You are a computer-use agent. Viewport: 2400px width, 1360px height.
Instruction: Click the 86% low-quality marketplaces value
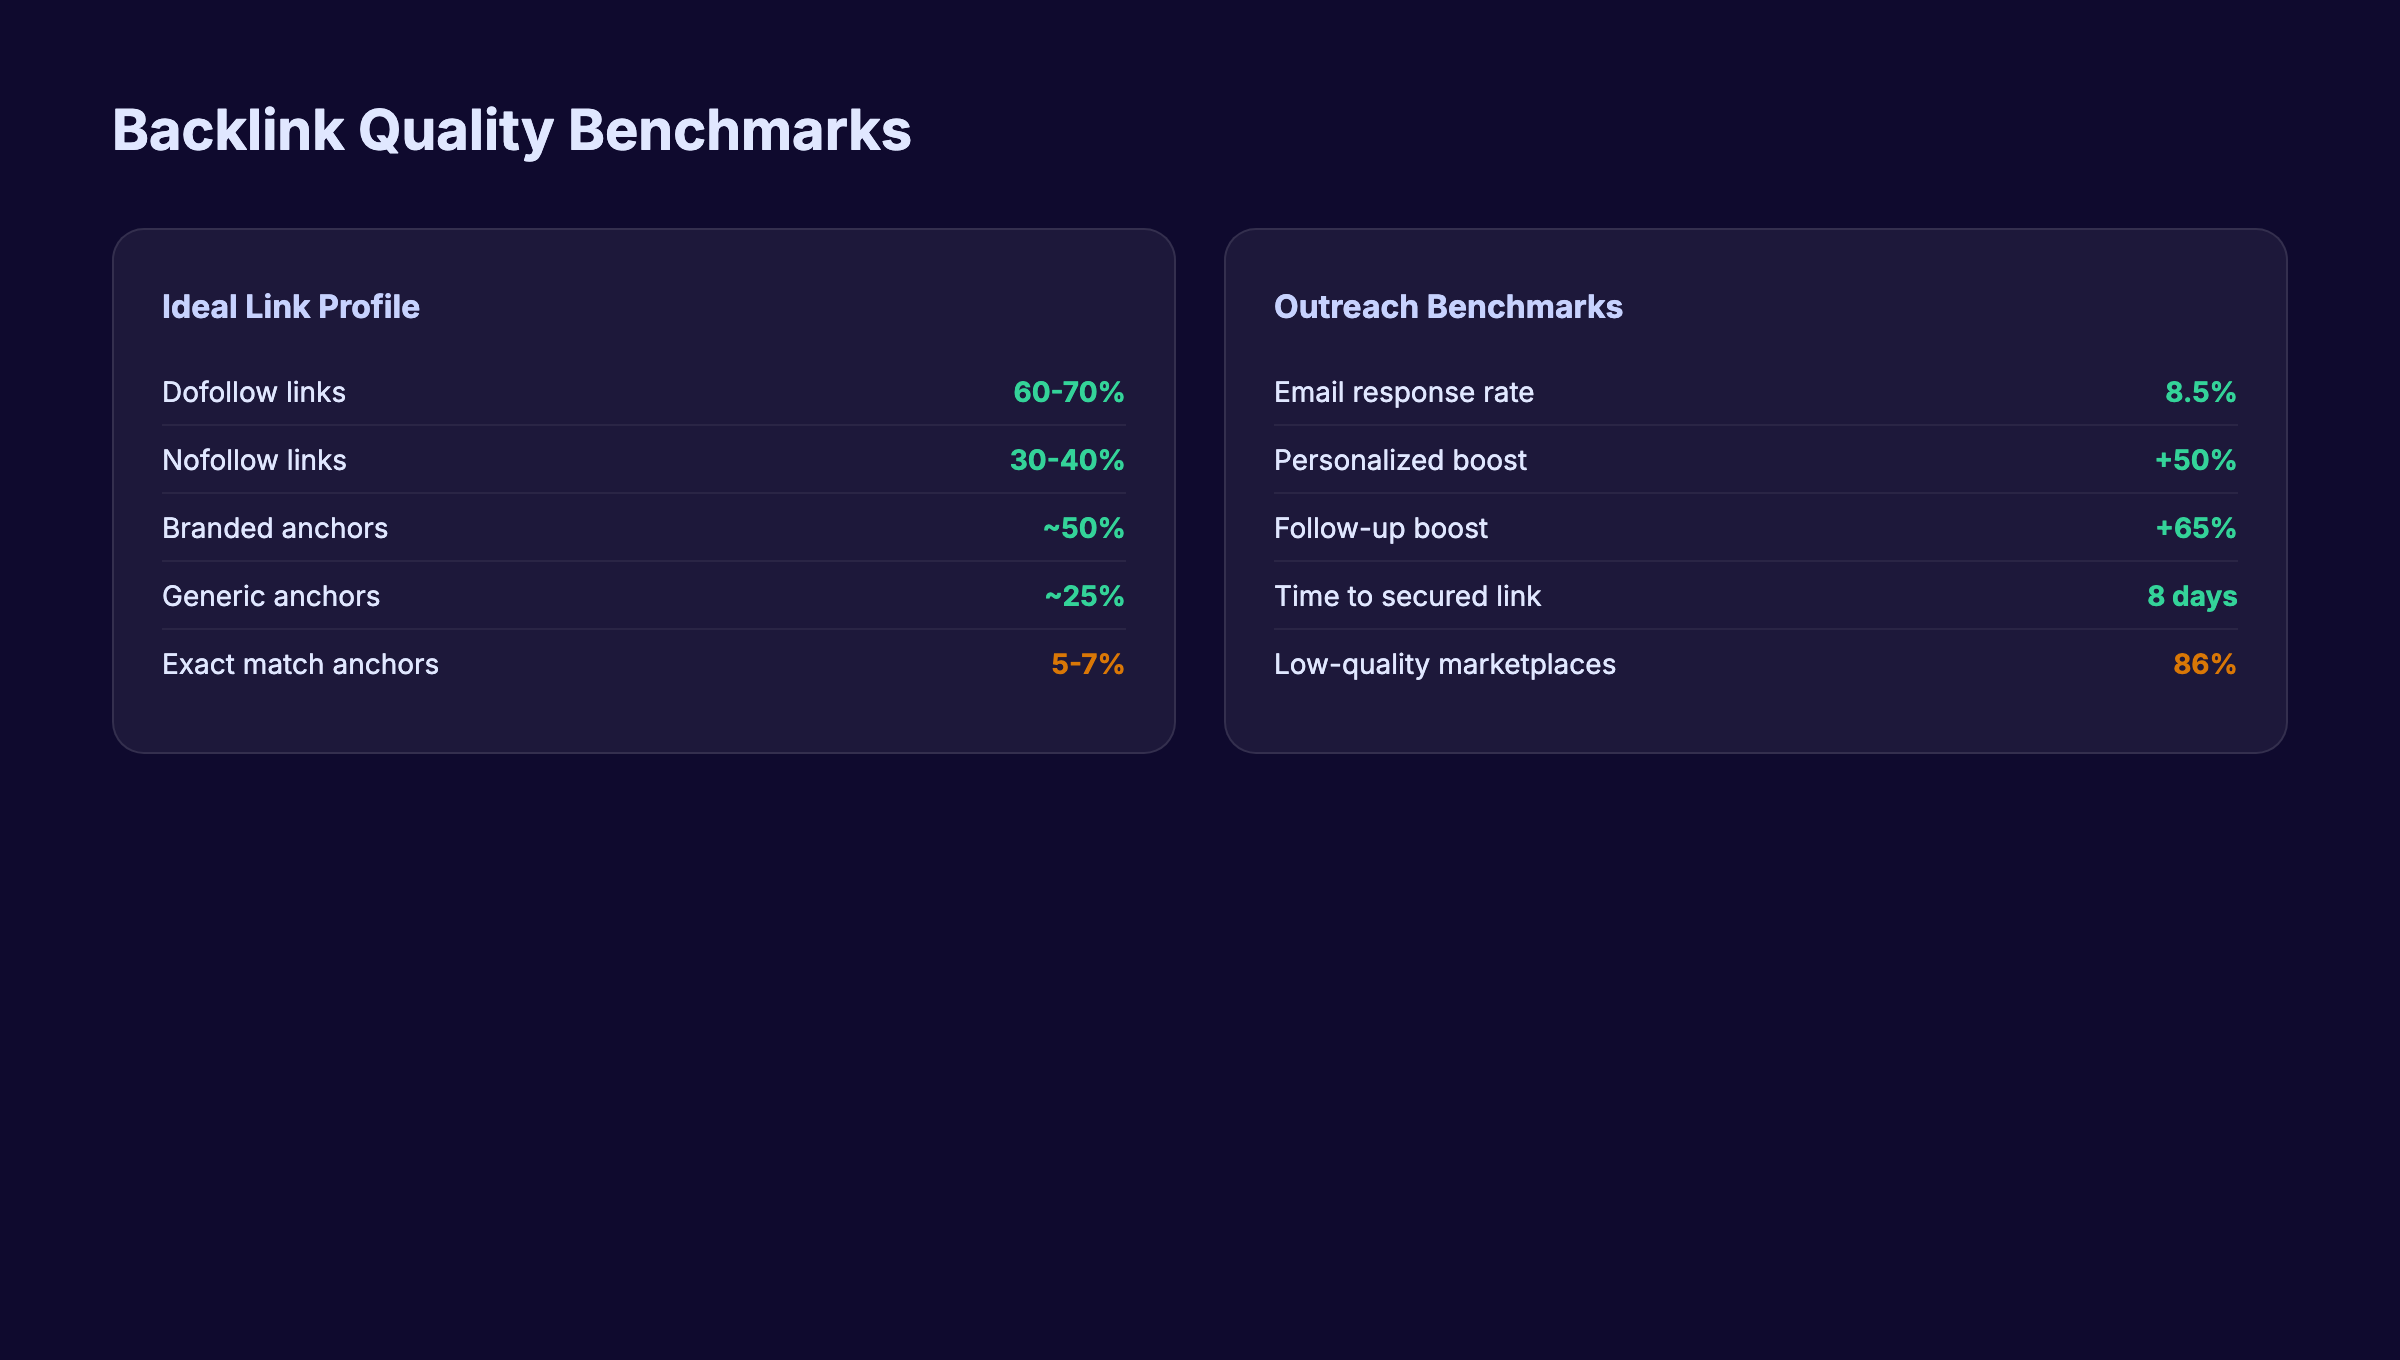pyautogui.click(x=2205, y=664)
